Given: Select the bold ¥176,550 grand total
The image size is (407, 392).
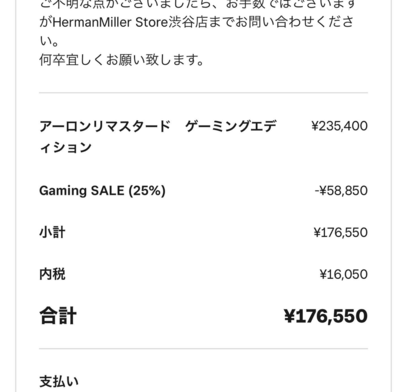Looking at the screenshot, I should point(326,316).
